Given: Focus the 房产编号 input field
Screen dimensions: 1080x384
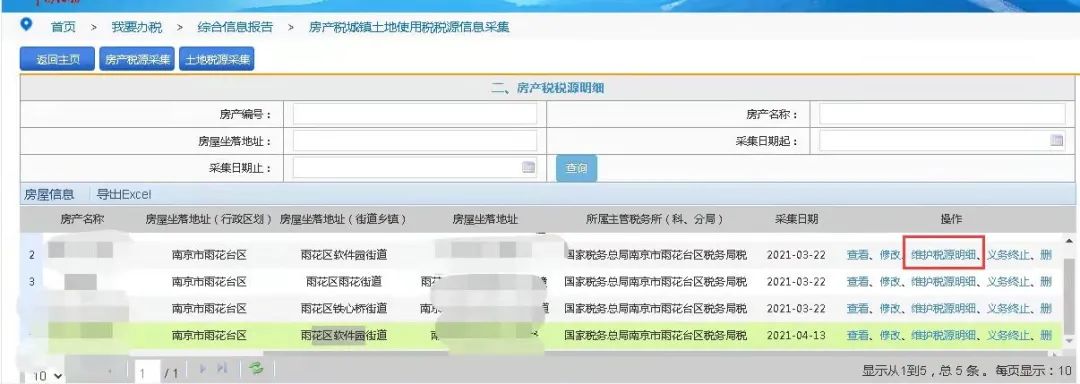Looking at the screenshot, I should click(x=415, y=114).
